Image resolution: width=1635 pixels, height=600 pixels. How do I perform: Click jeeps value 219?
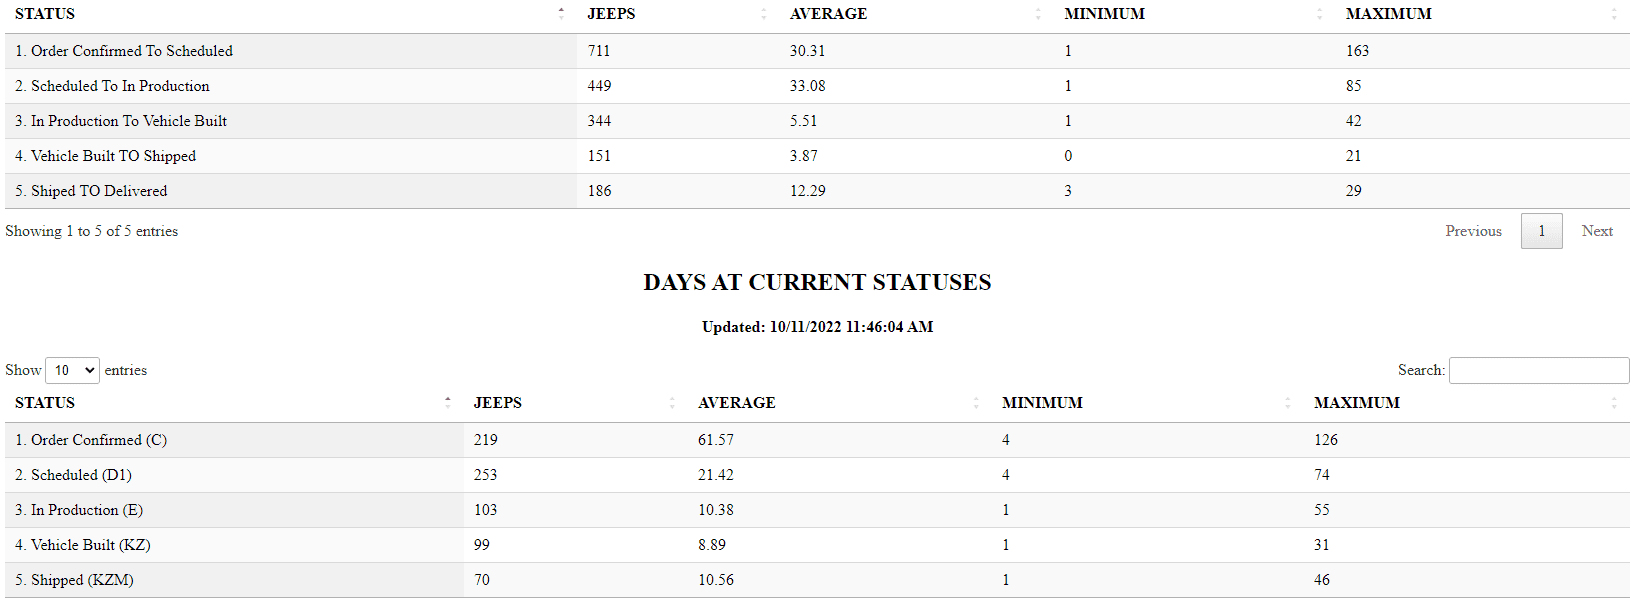pos(485,440)
